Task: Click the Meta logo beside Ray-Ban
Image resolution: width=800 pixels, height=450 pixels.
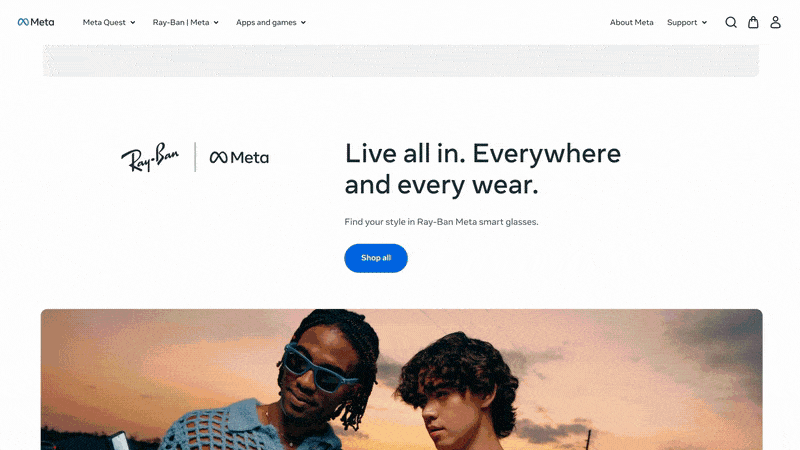Action: [x=239, y=157]
